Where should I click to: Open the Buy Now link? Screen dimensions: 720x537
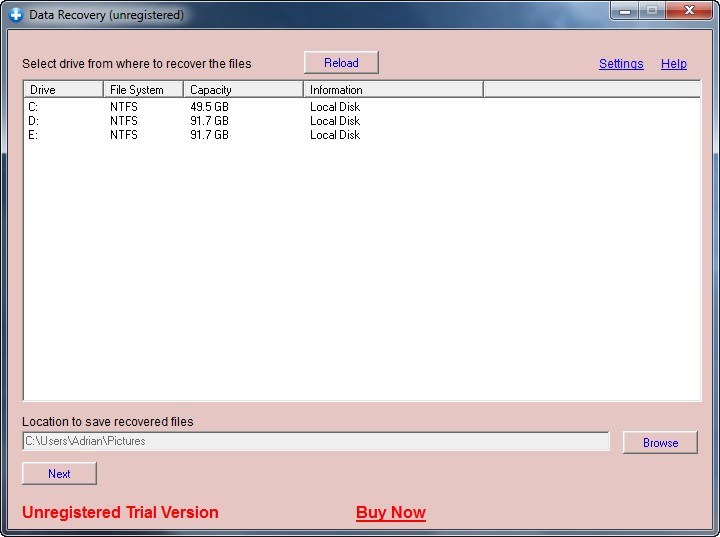(391, 512)
